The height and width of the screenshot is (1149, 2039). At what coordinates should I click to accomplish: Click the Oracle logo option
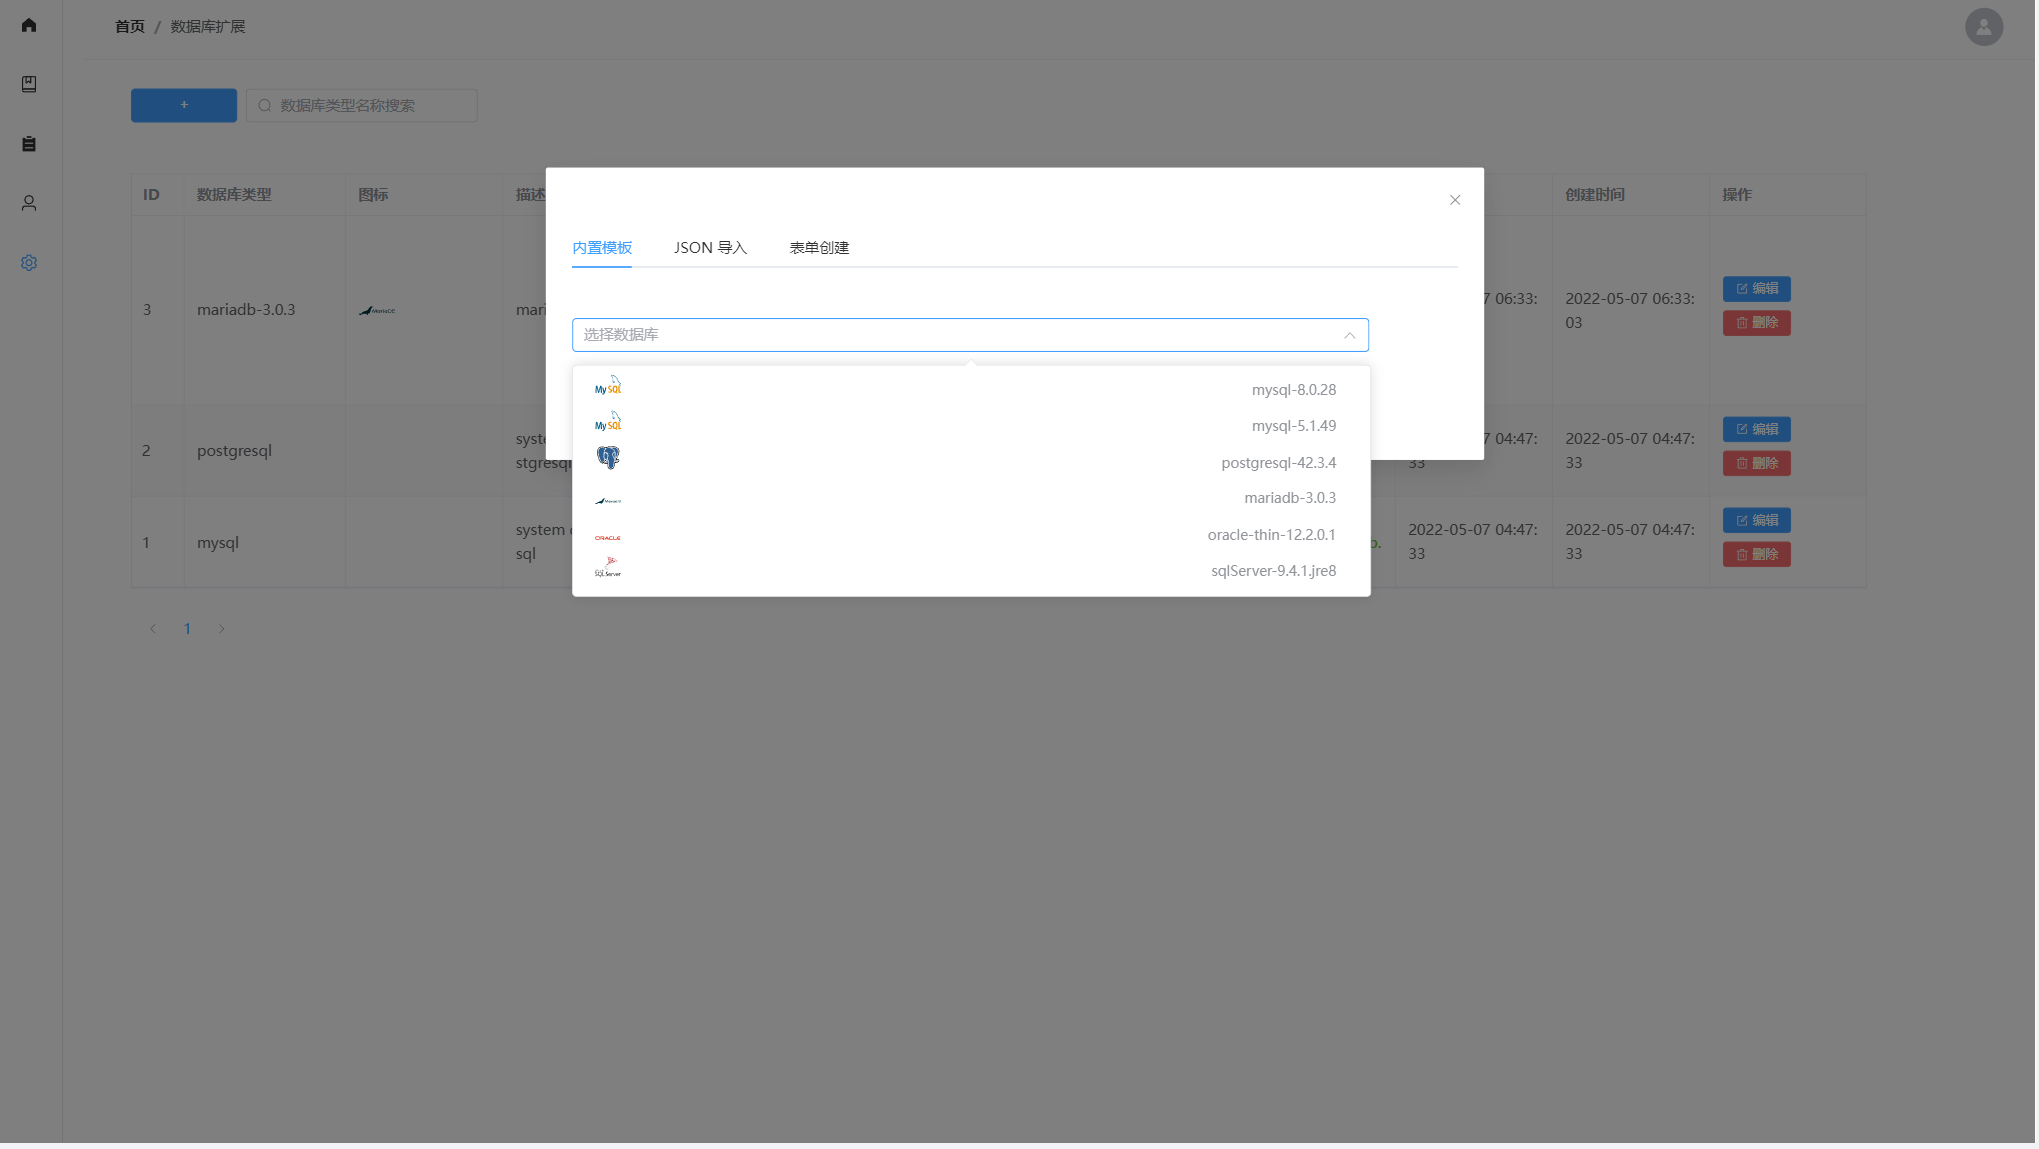pos(608,537)
